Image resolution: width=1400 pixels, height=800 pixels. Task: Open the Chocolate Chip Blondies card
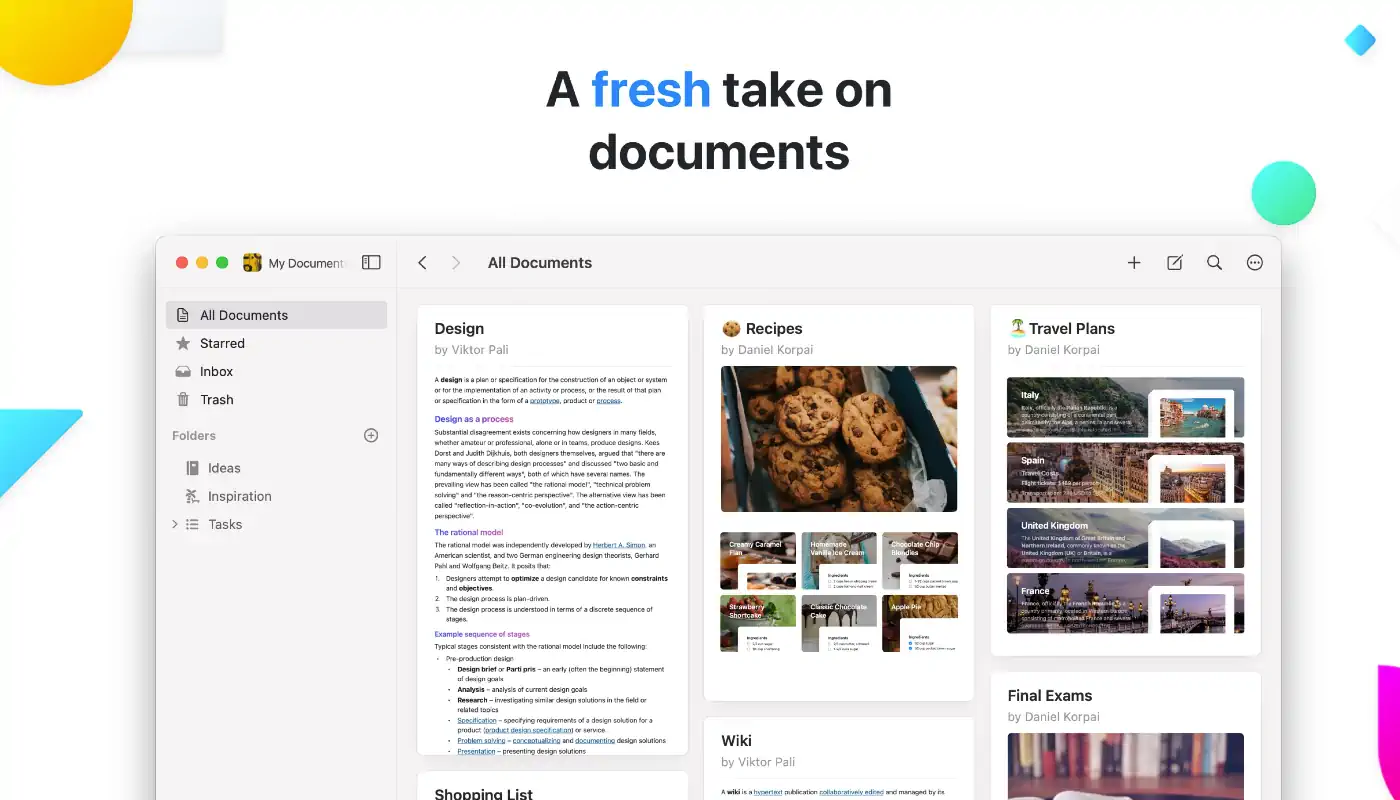click(920, 561)
